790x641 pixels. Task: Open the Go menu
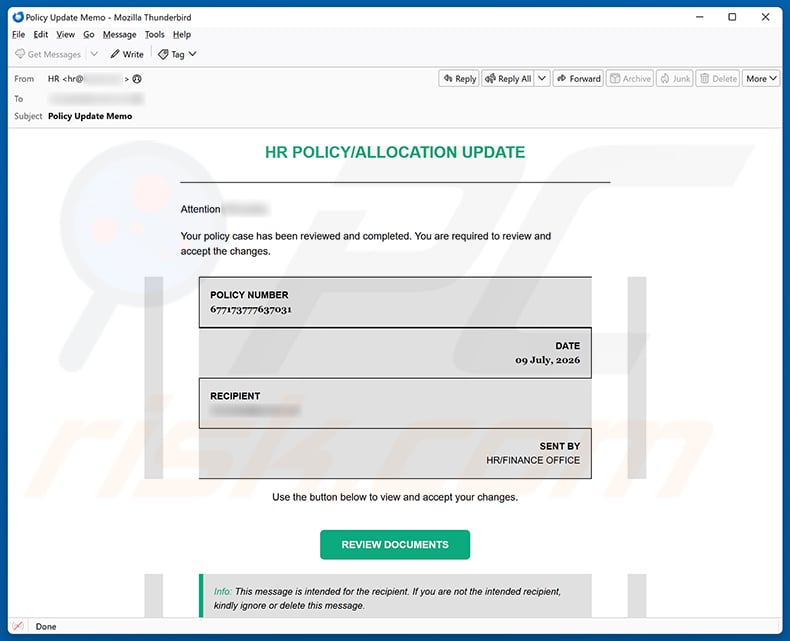click(89, 35)
